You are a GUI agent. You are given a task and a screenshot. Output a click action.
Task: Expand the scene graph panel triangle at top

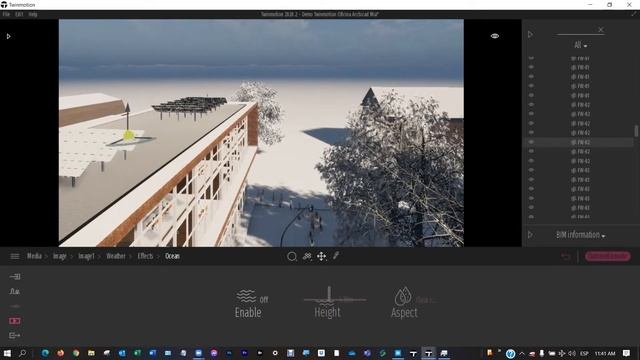[x=530, y=35]
